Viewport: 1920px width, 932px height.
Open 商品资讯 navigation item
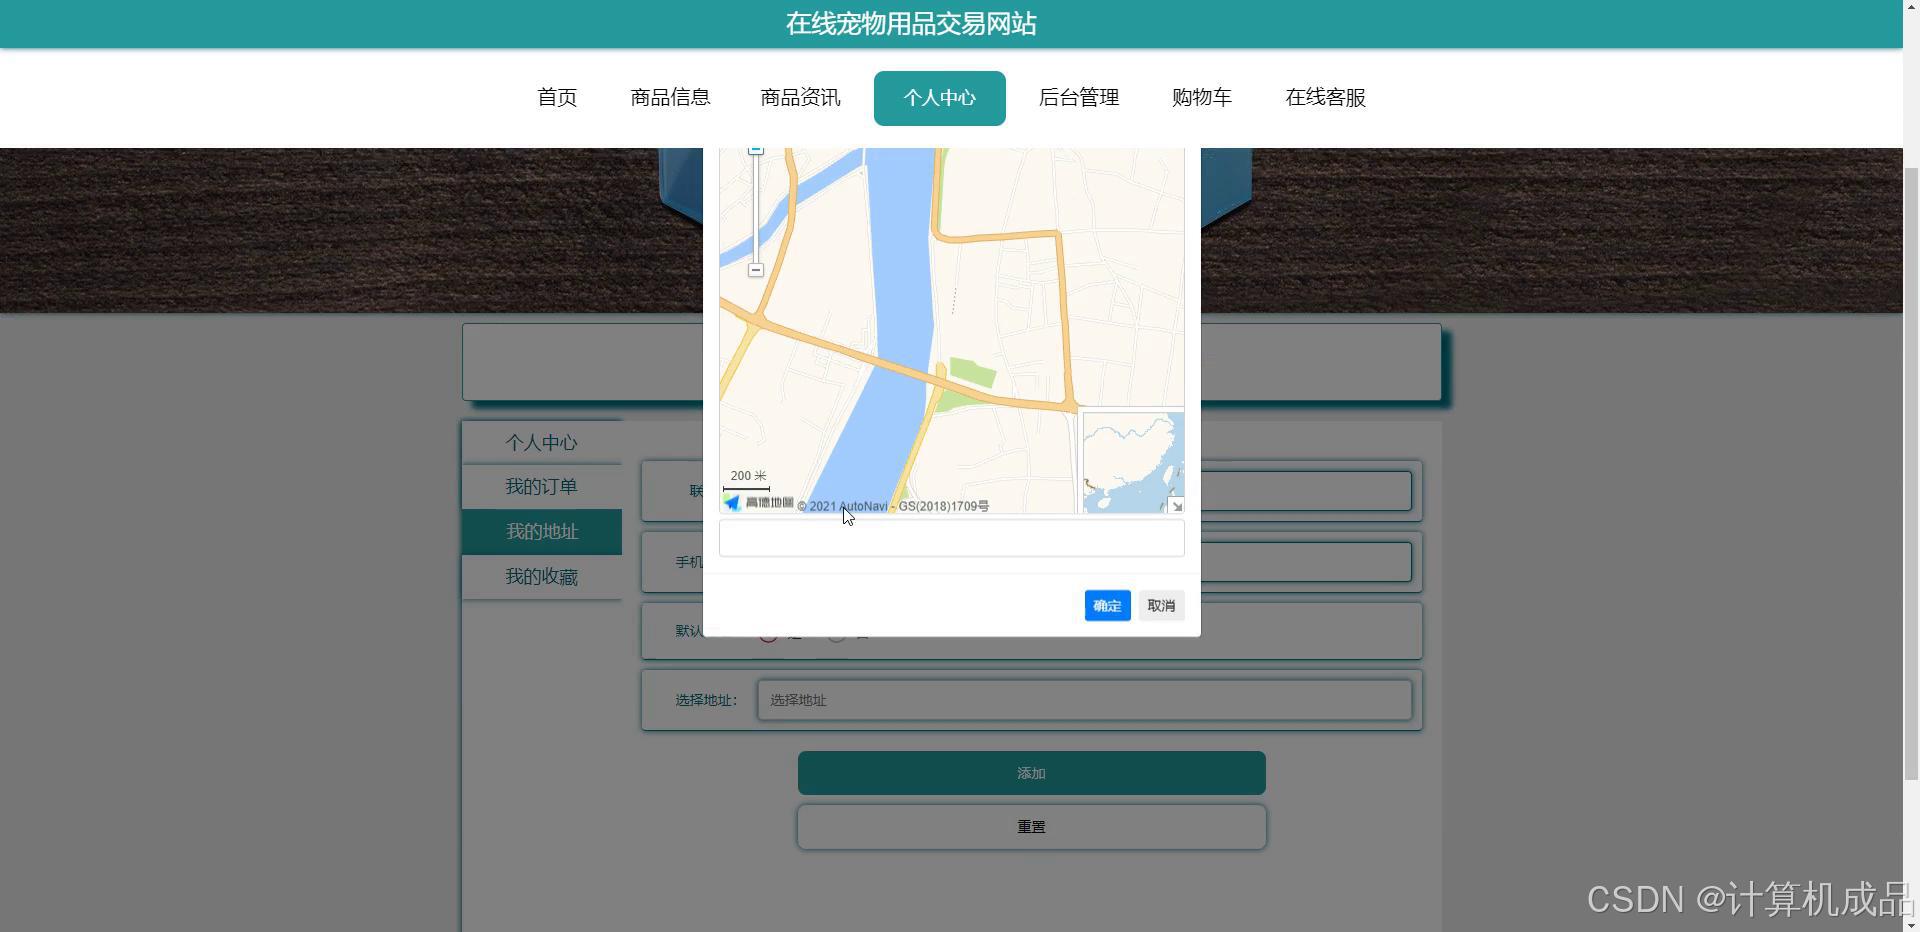point(800,98)
